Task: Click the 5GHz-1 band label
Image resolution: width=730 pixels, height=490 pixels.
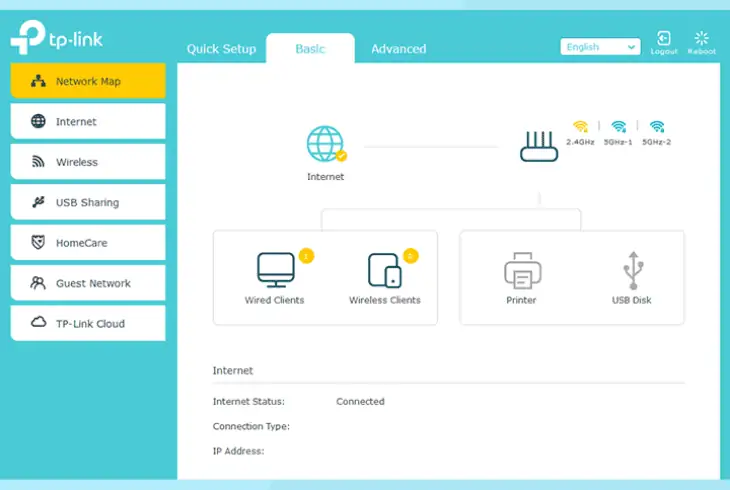Action: pyautogui.click(x=618, y=142)
